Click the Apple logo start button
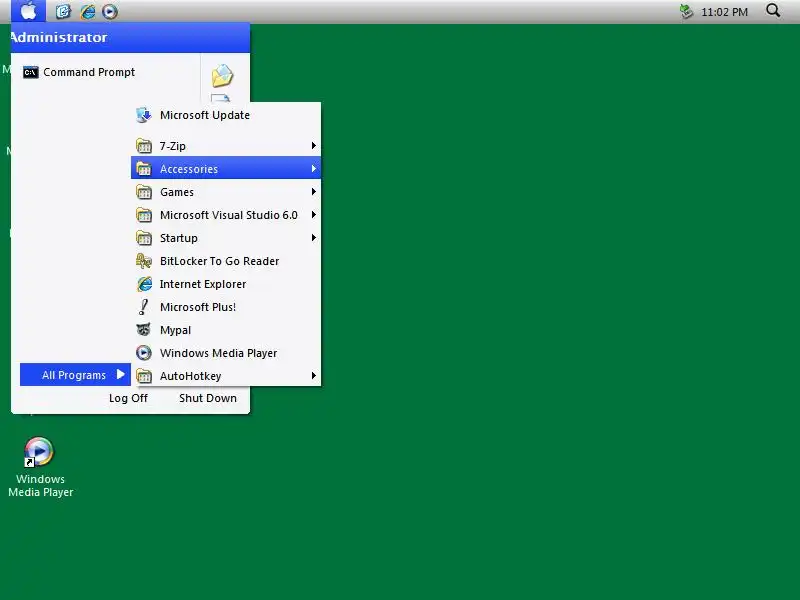Image resolution: width=800 pixels, height=600 pixels. pos(29,11)
